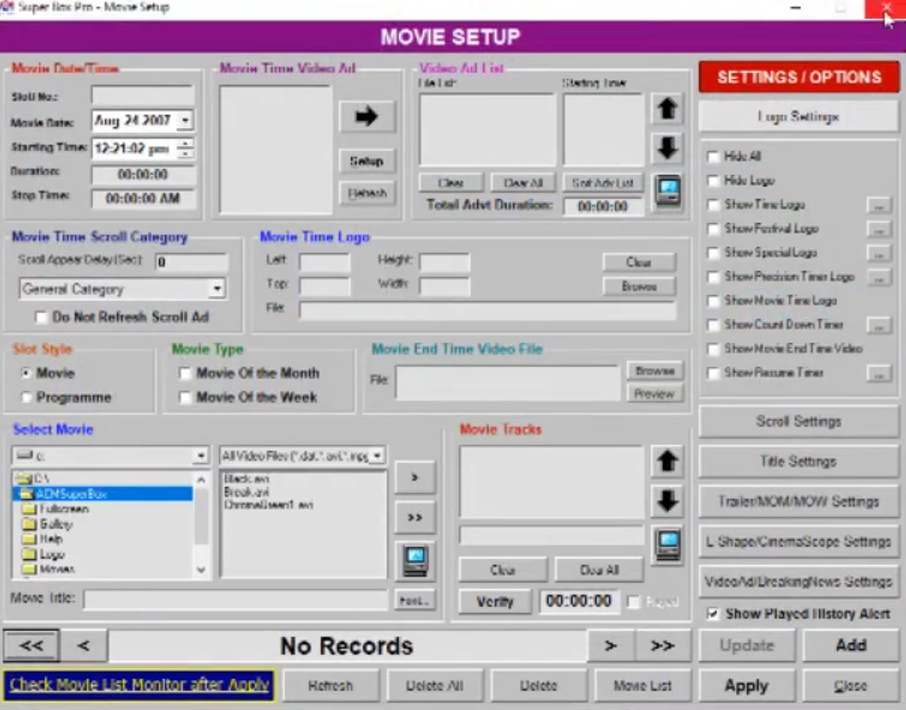Open the All Video Files filter dropdown
Viewport: 906px width, 710px height.
click(377, 456)
